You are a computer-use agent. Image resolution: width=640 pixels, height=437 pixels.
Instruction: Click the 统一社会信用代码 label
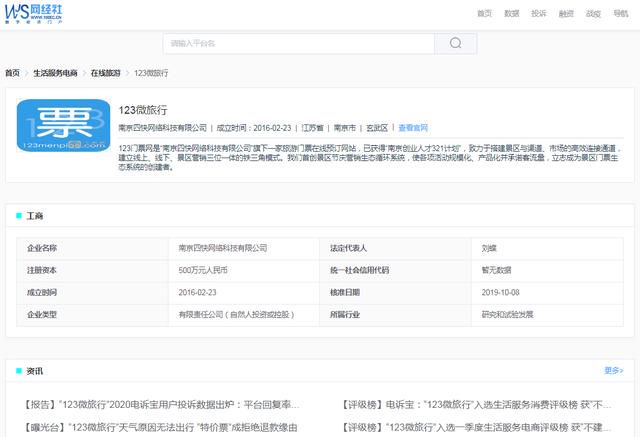(x=360, y=270)
